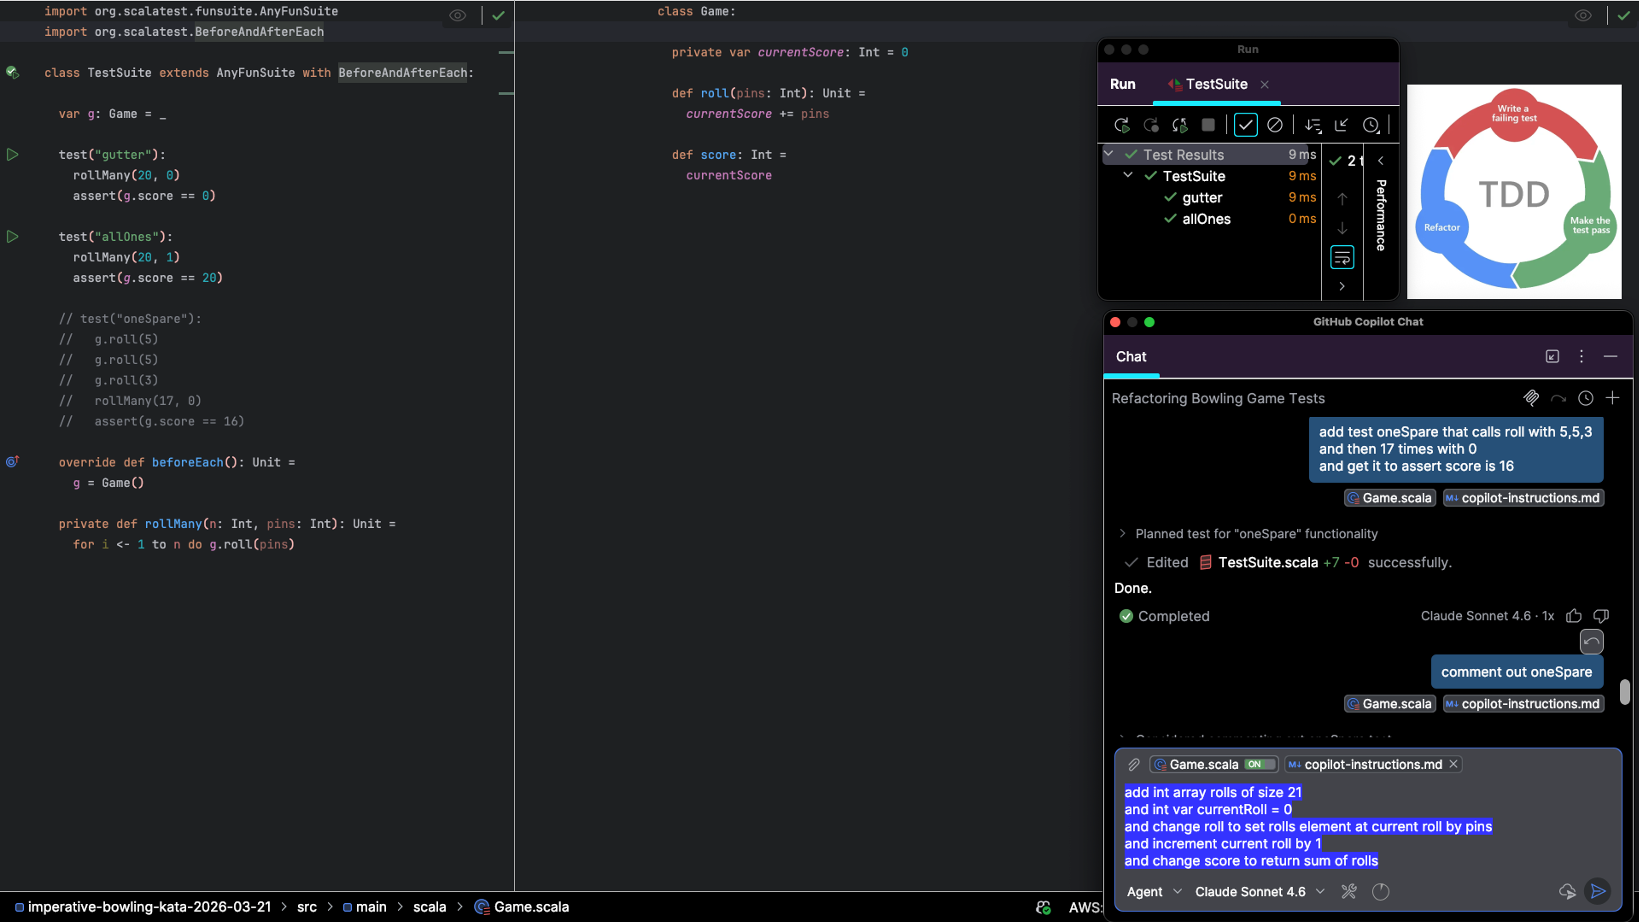This screenshot has height=922, width=1639.
Task: Run the gutter test from editor gutter
Action: pyautogui.click(x=13, y=155)
